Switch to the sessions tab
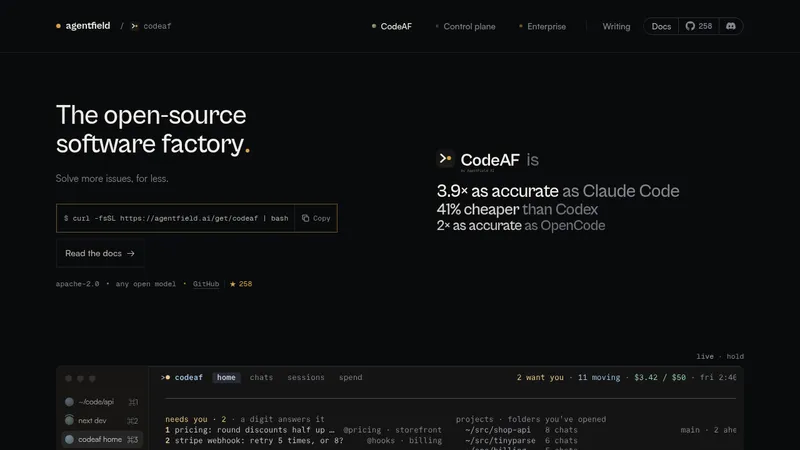 306,378
